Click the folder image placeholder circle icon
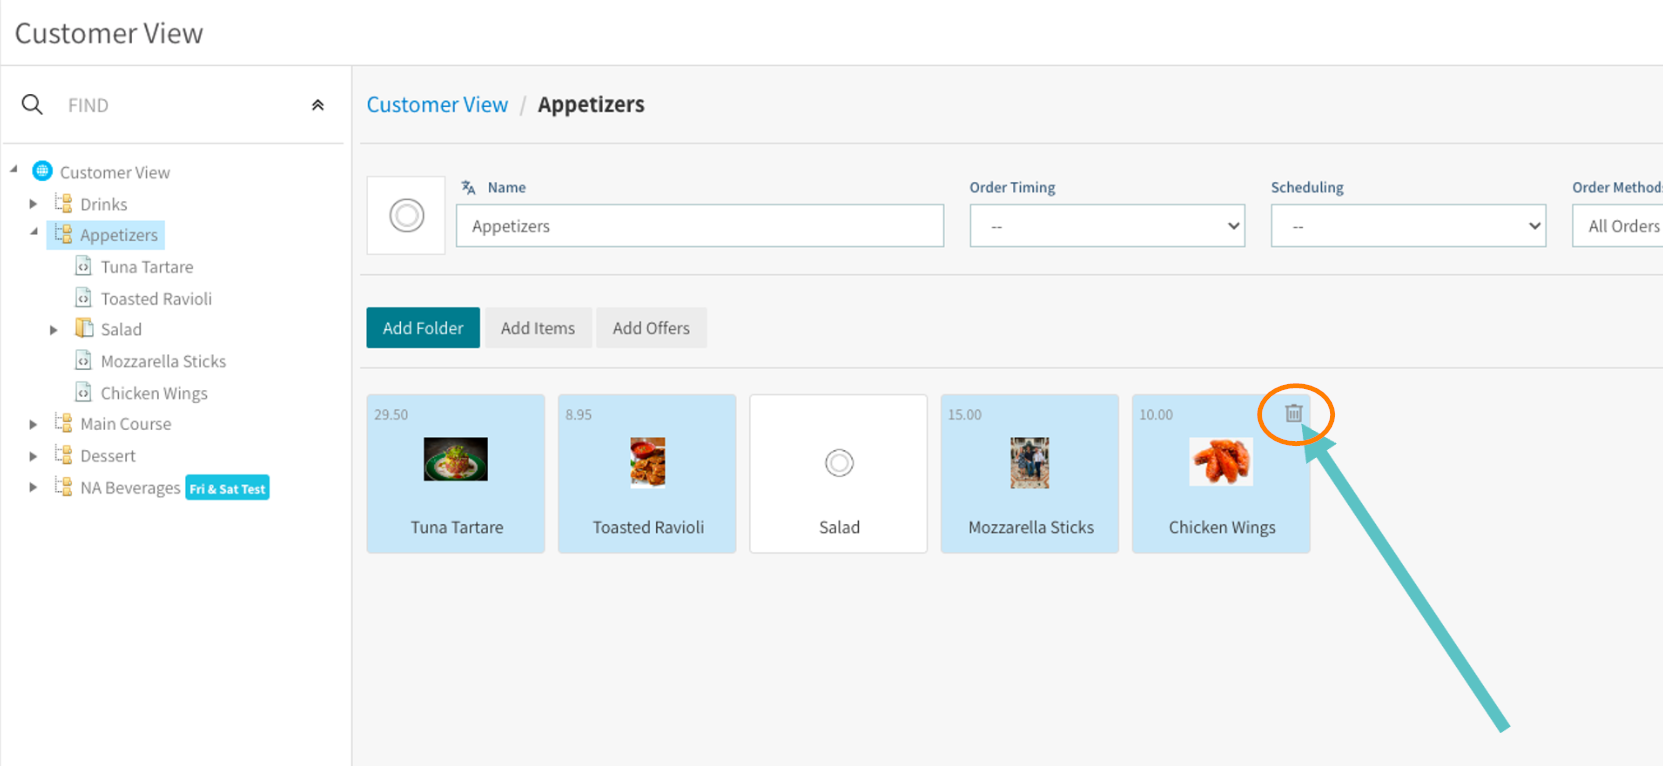The height and width of the screenshot is (766, 1663). coord(406,215)
